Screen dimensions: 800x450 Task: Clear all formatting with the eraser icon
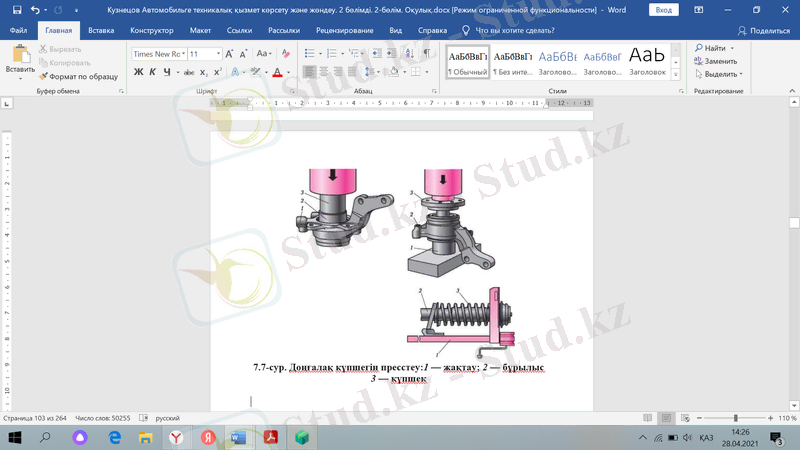tap(286, 54)
